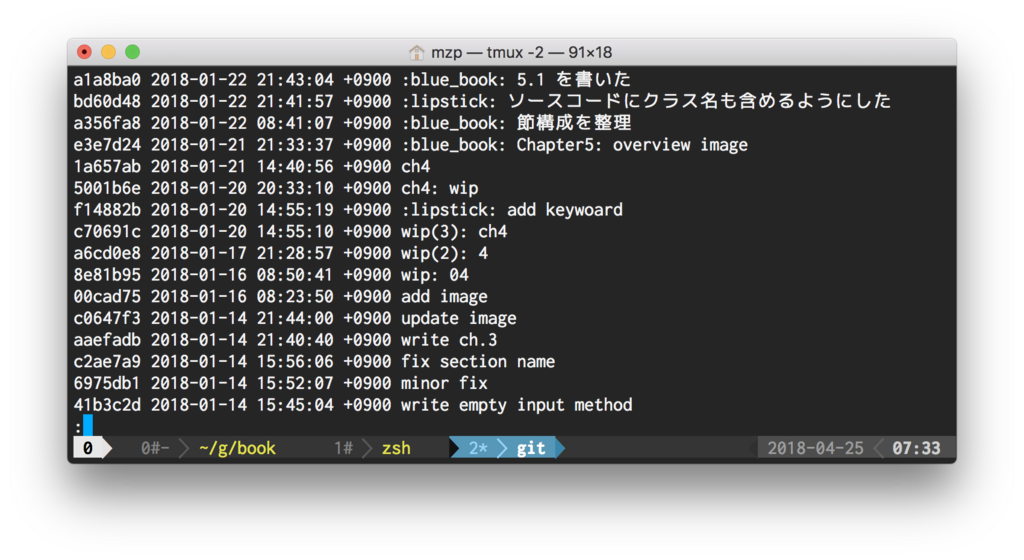This screenshot has height=560, width=1024.
Task: Click commit hash 5001b6e
Action: (107, 188)
